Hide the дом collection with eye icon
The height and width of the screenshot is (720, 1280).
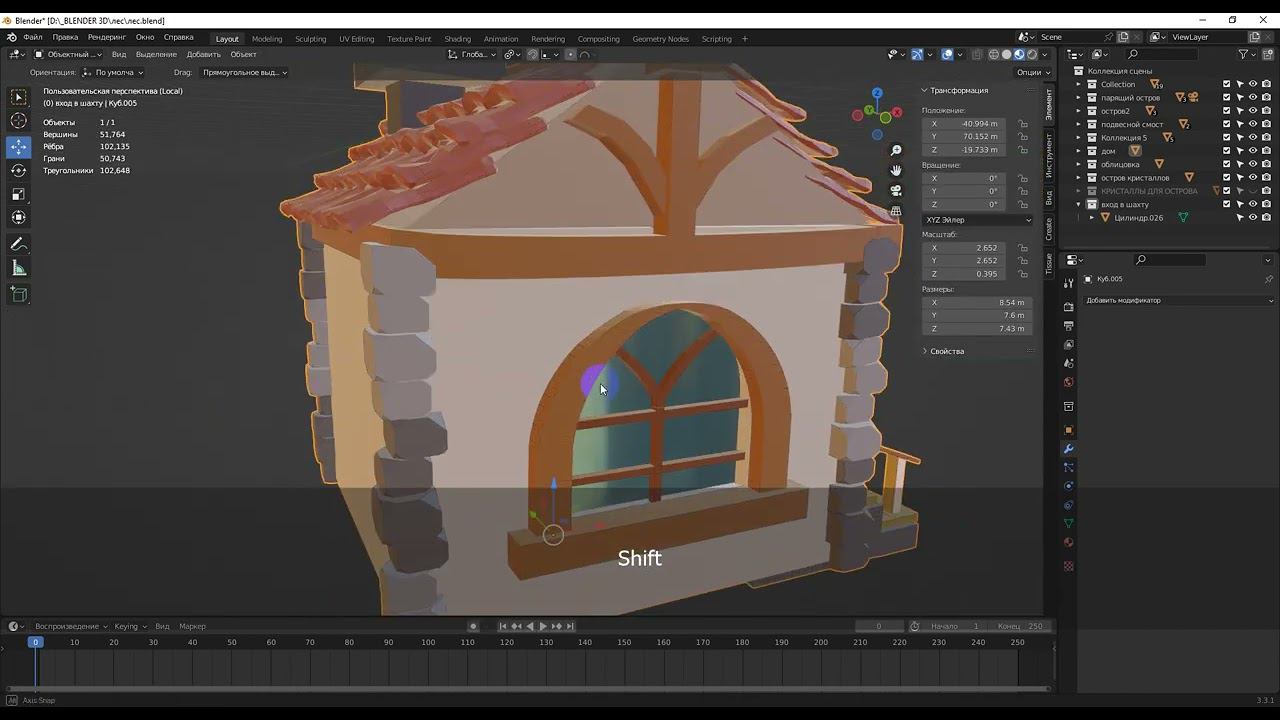(1253, 151)
